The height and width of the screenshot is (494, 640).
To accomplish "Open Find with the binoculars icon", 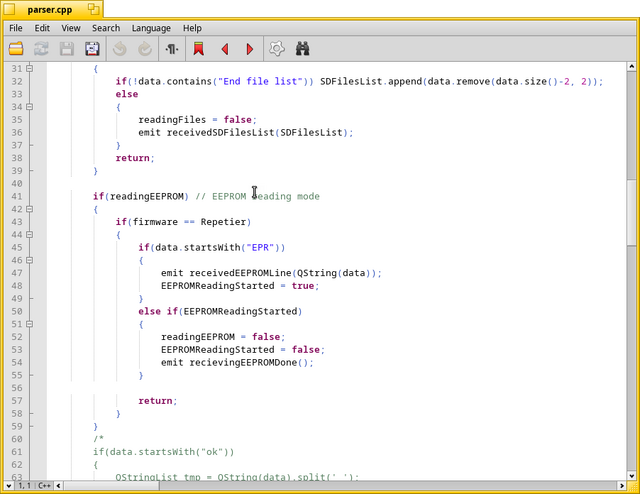I will tap(302, 49).
